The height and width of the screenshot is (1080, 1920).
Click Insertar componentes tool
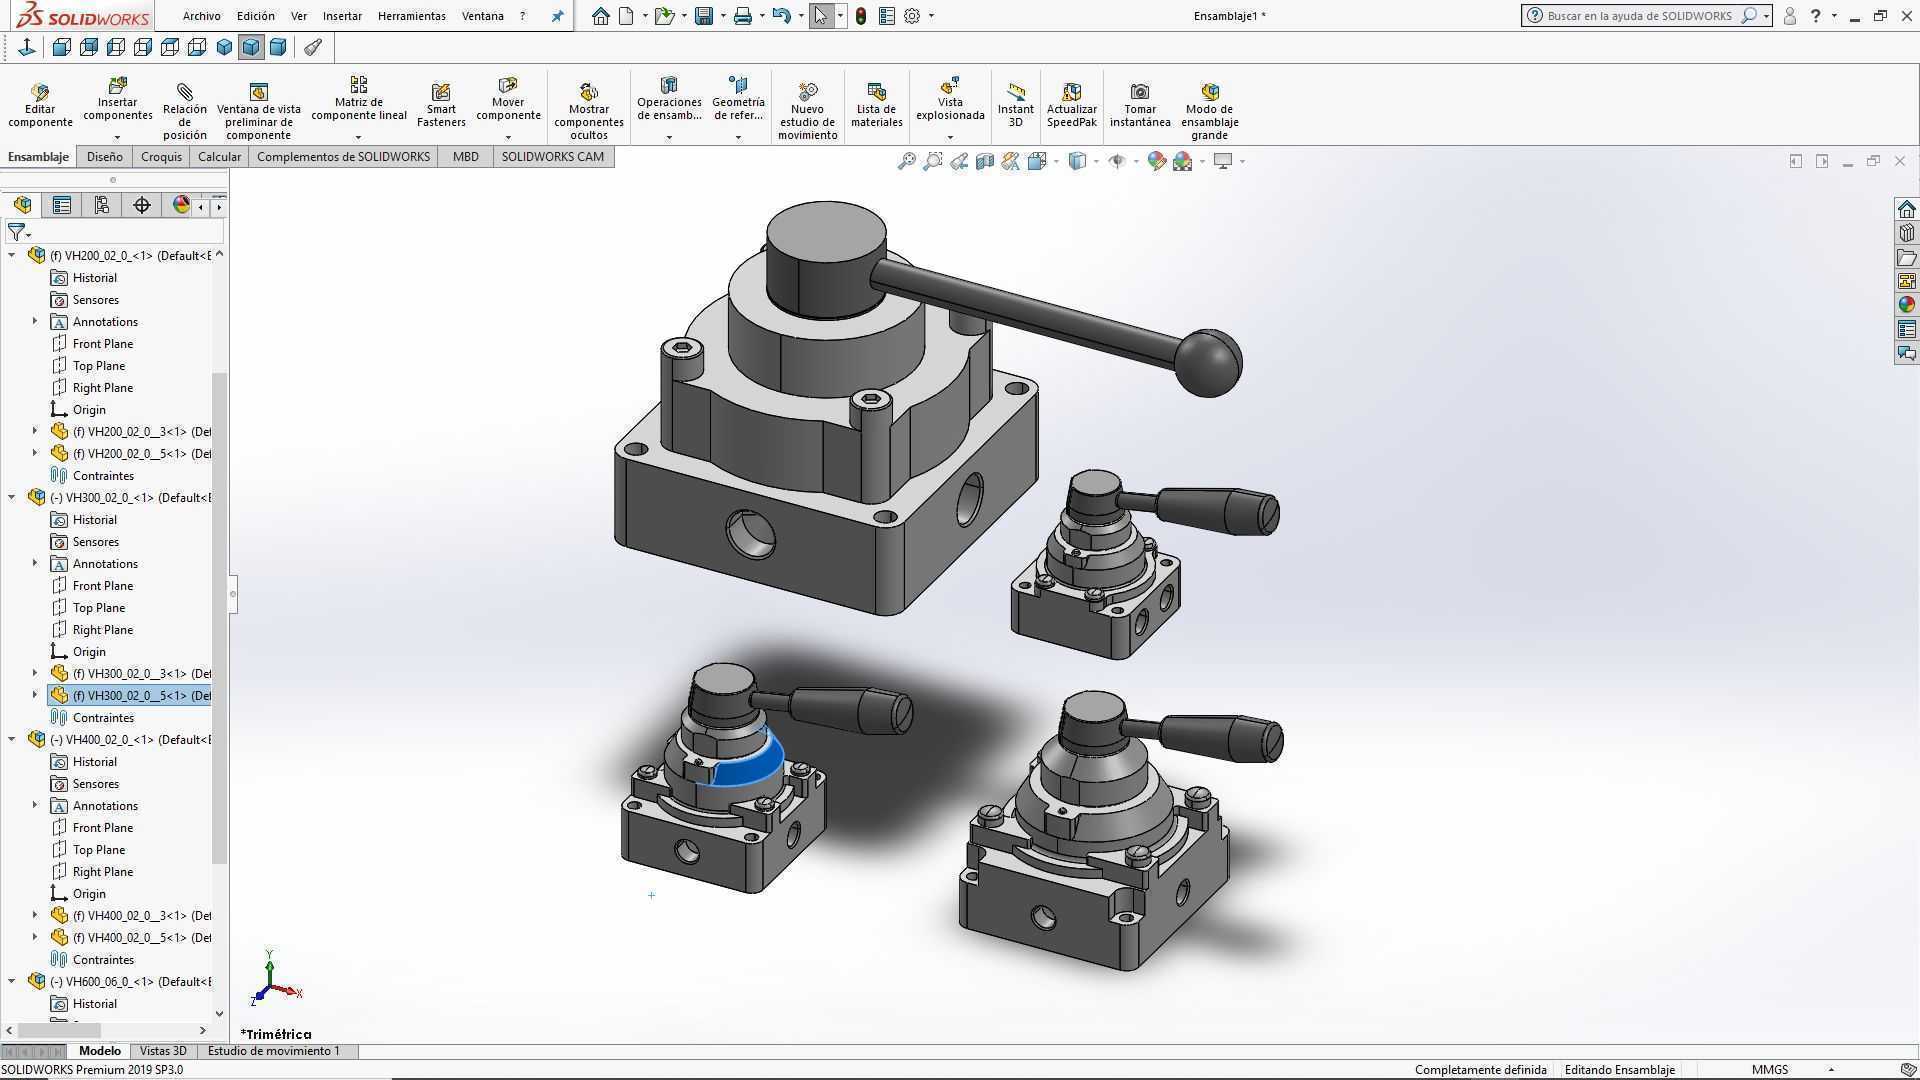pyautogui.click(x=117, y=99)
